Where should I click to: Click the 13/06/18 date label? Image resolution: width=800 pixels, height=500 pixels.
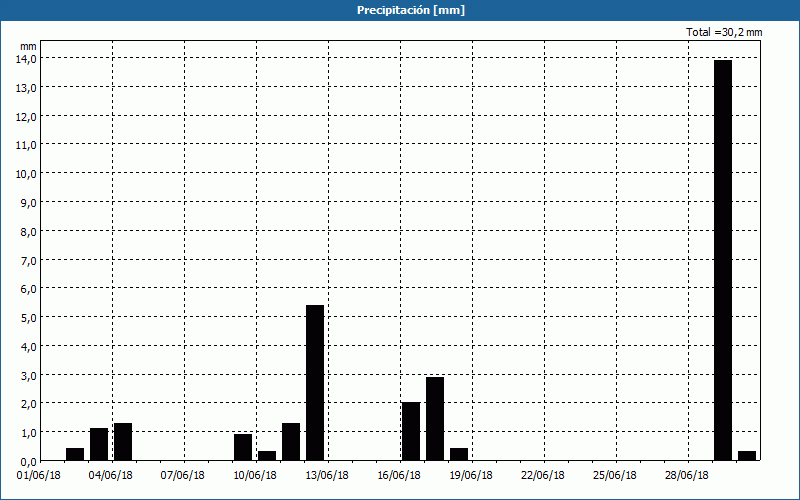click(x=327, y=476)
